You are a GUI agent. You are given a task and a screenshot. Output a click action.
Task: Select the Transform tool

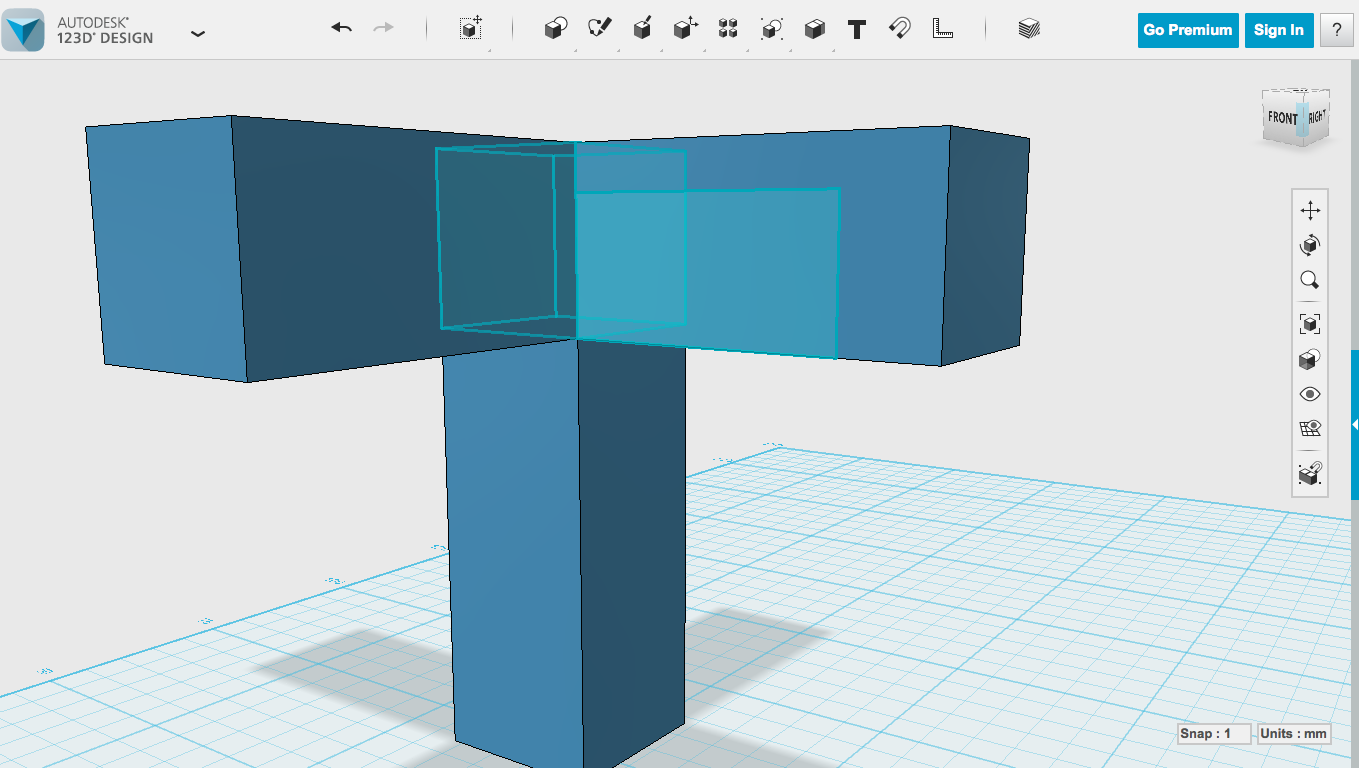(471, 29)
